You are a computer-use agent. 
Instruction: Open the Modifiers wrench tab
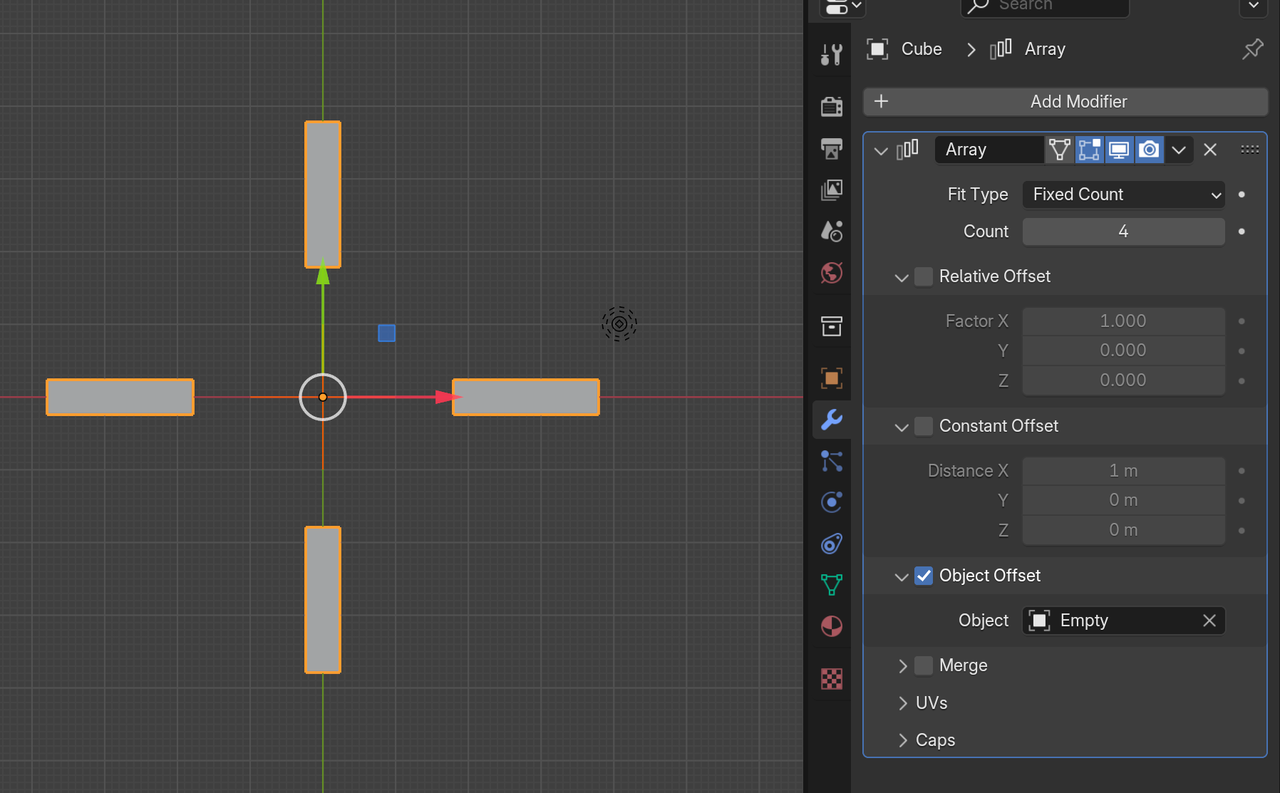tap(831, 420)
